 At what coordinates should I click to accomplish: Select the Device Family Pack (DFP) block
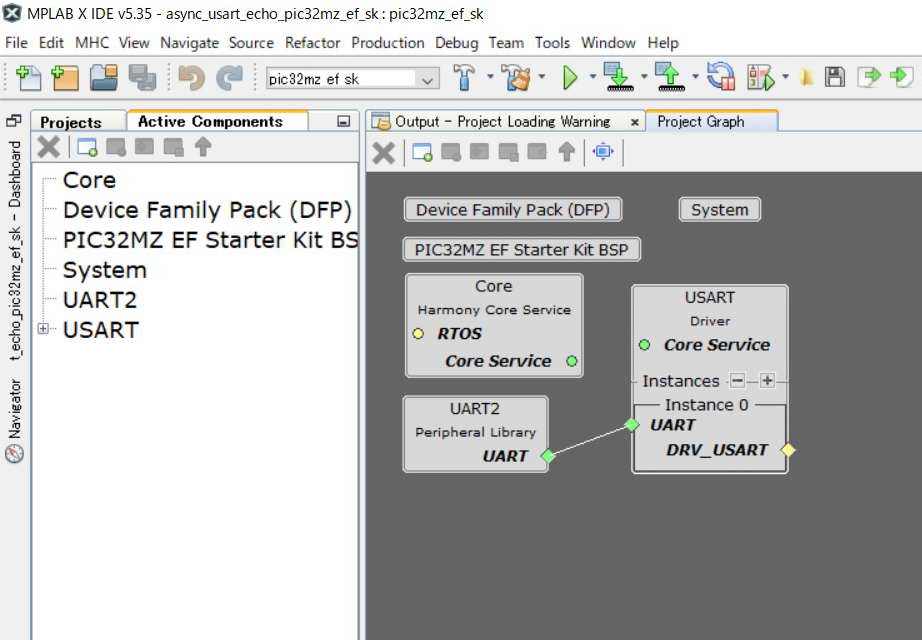click(513, 209)
